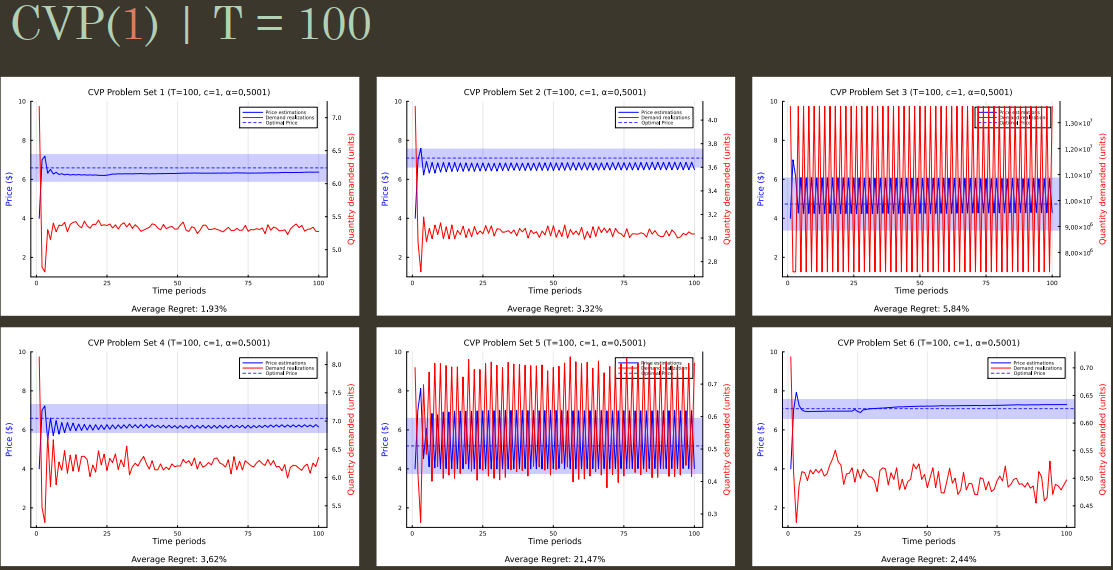Click the slide heading 'CVP(1) | T = 100'

click(x=191, y=25)
